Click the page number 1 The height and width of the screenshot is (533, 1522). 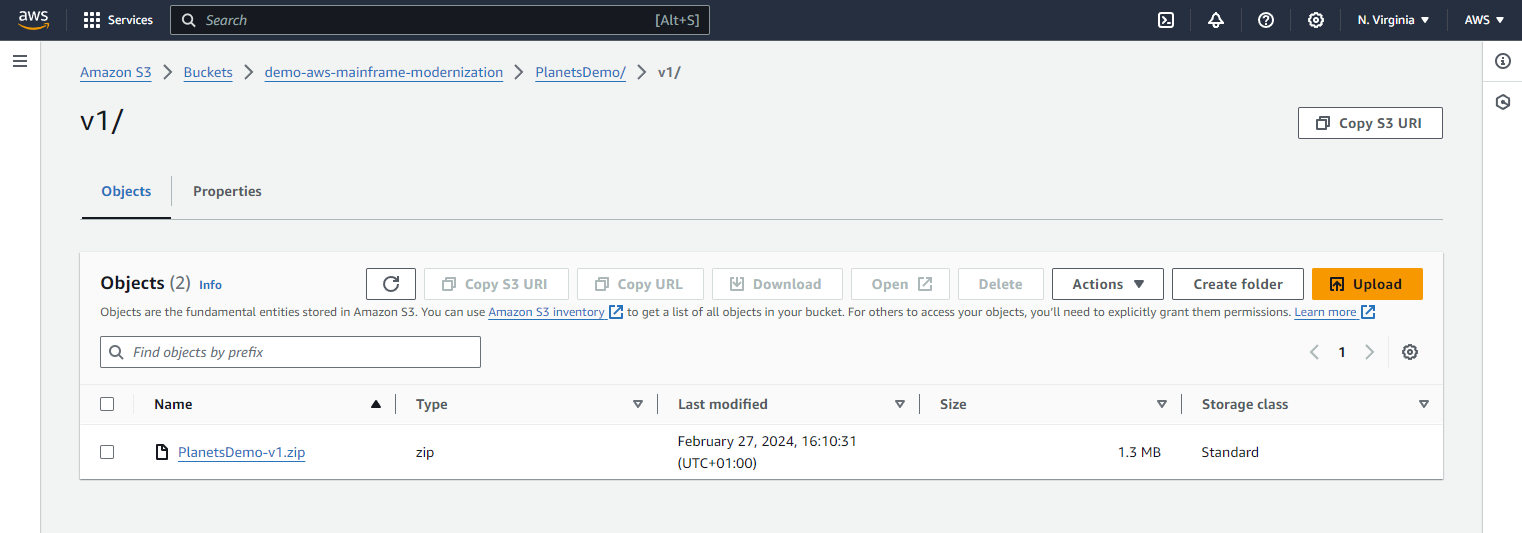coord(1342,352)
